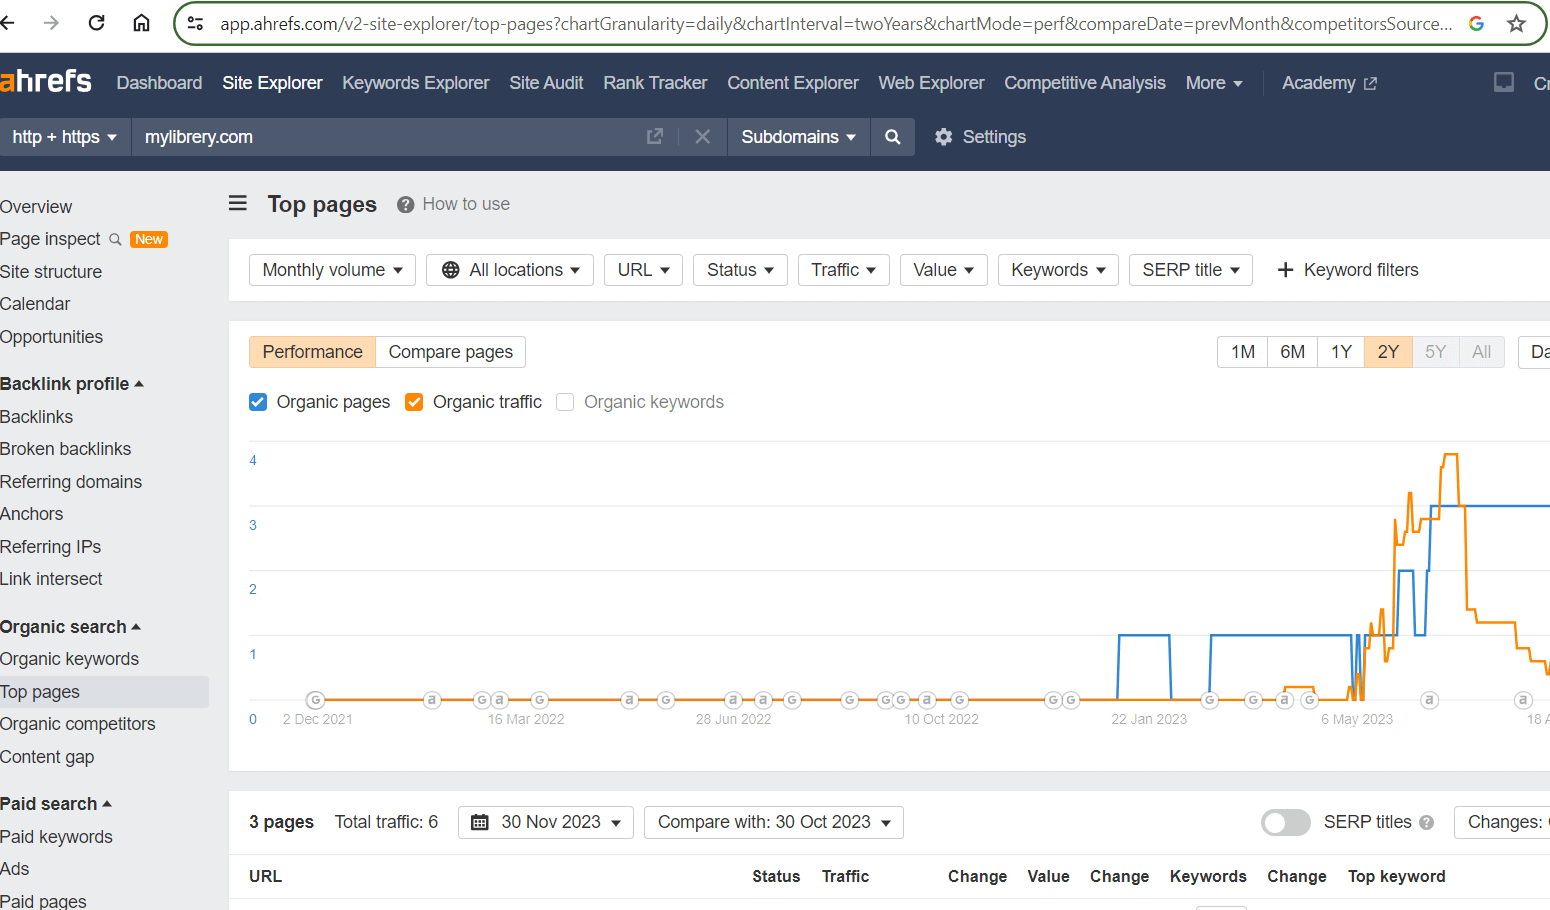Viewport: 1550px width, 910px height.
Task: Go back in browser history
Action: 8,23
